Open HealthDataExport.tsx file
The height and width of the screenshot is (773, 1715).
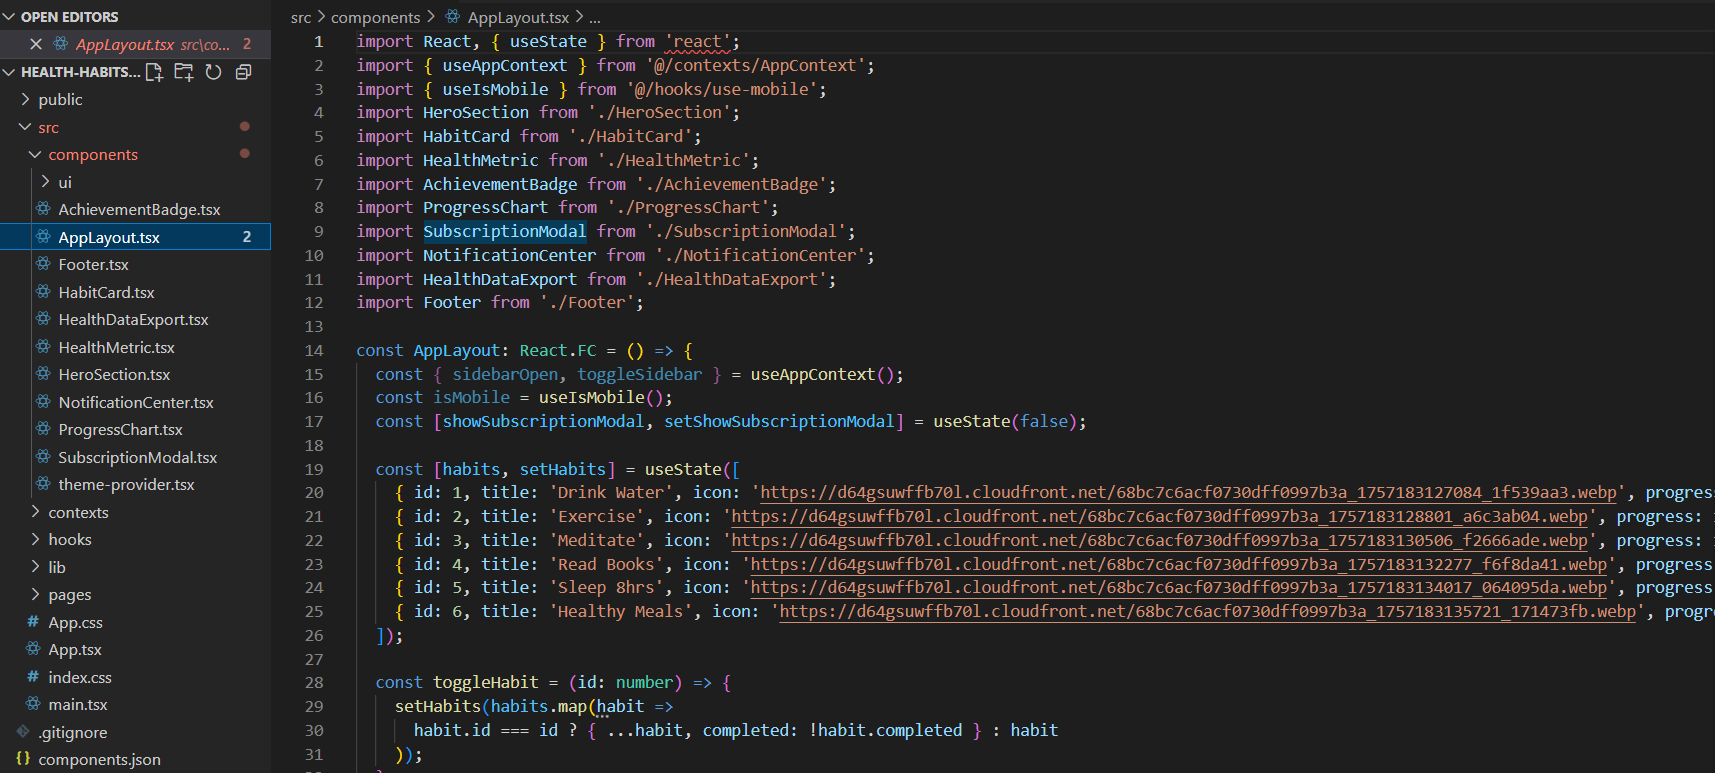(x=133, y=319)
